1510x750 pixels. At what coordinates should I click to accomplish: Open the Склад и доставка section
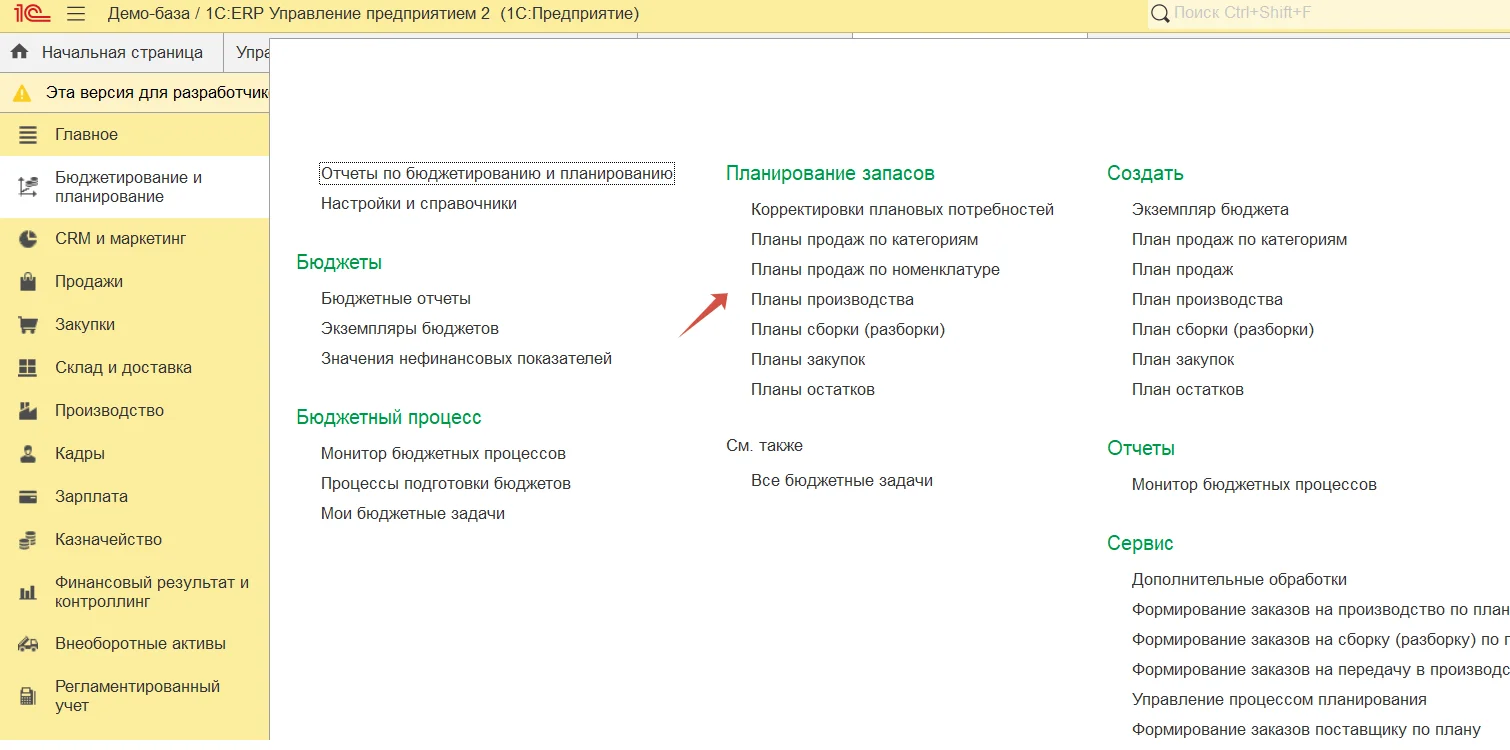134,368
